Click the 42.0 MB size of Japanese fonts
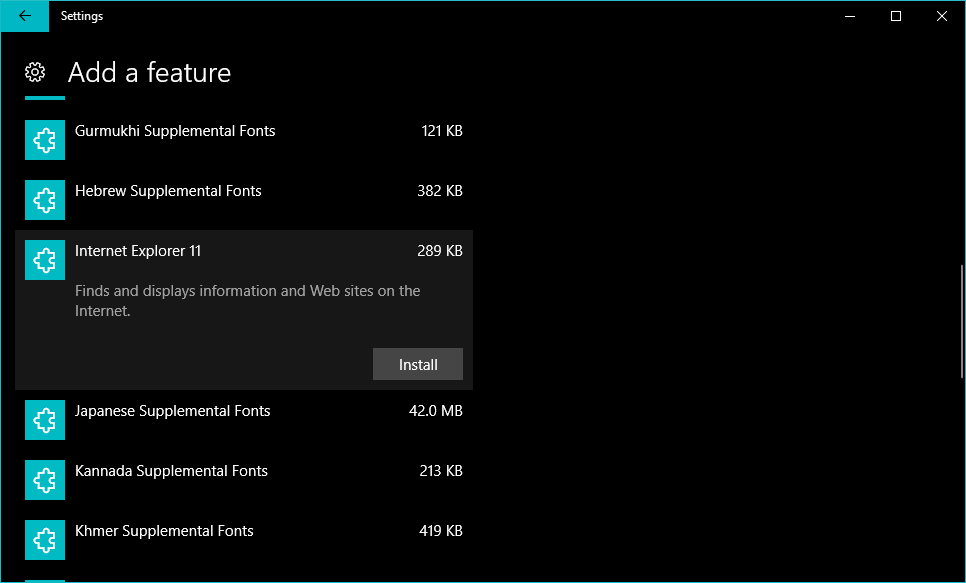The image size is (966, 583). pos(436,411)
